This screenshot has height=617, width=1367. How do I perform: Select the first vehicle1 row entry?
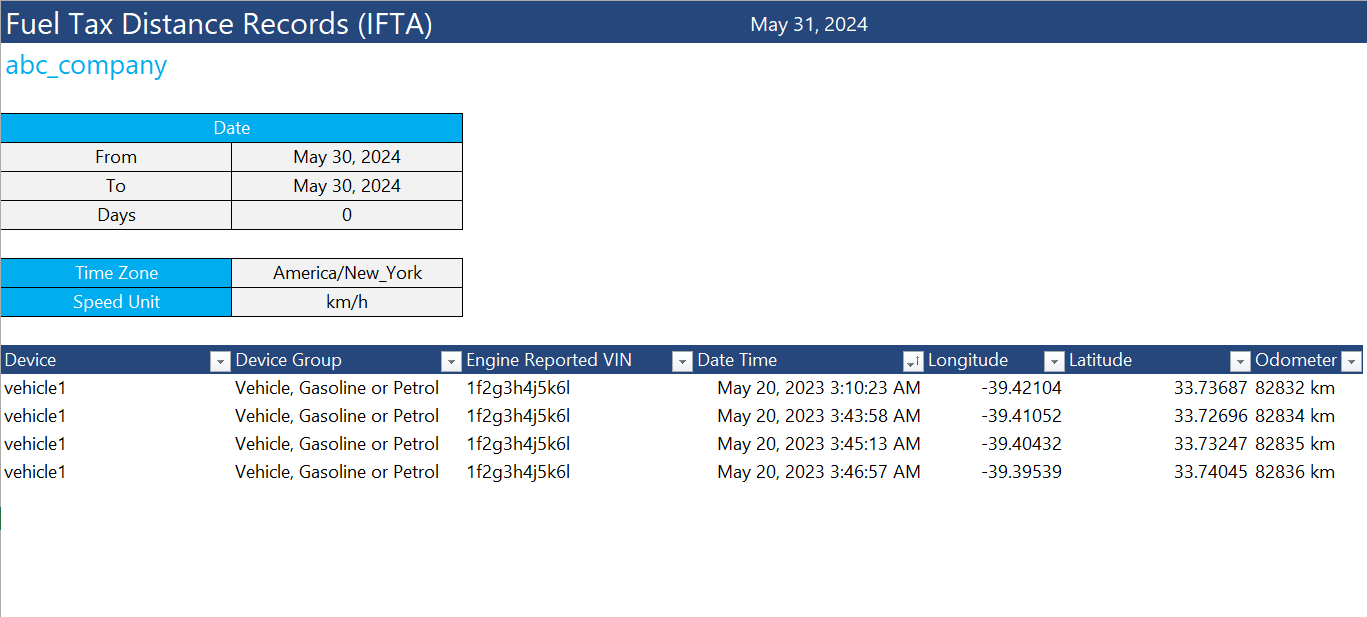35,388
